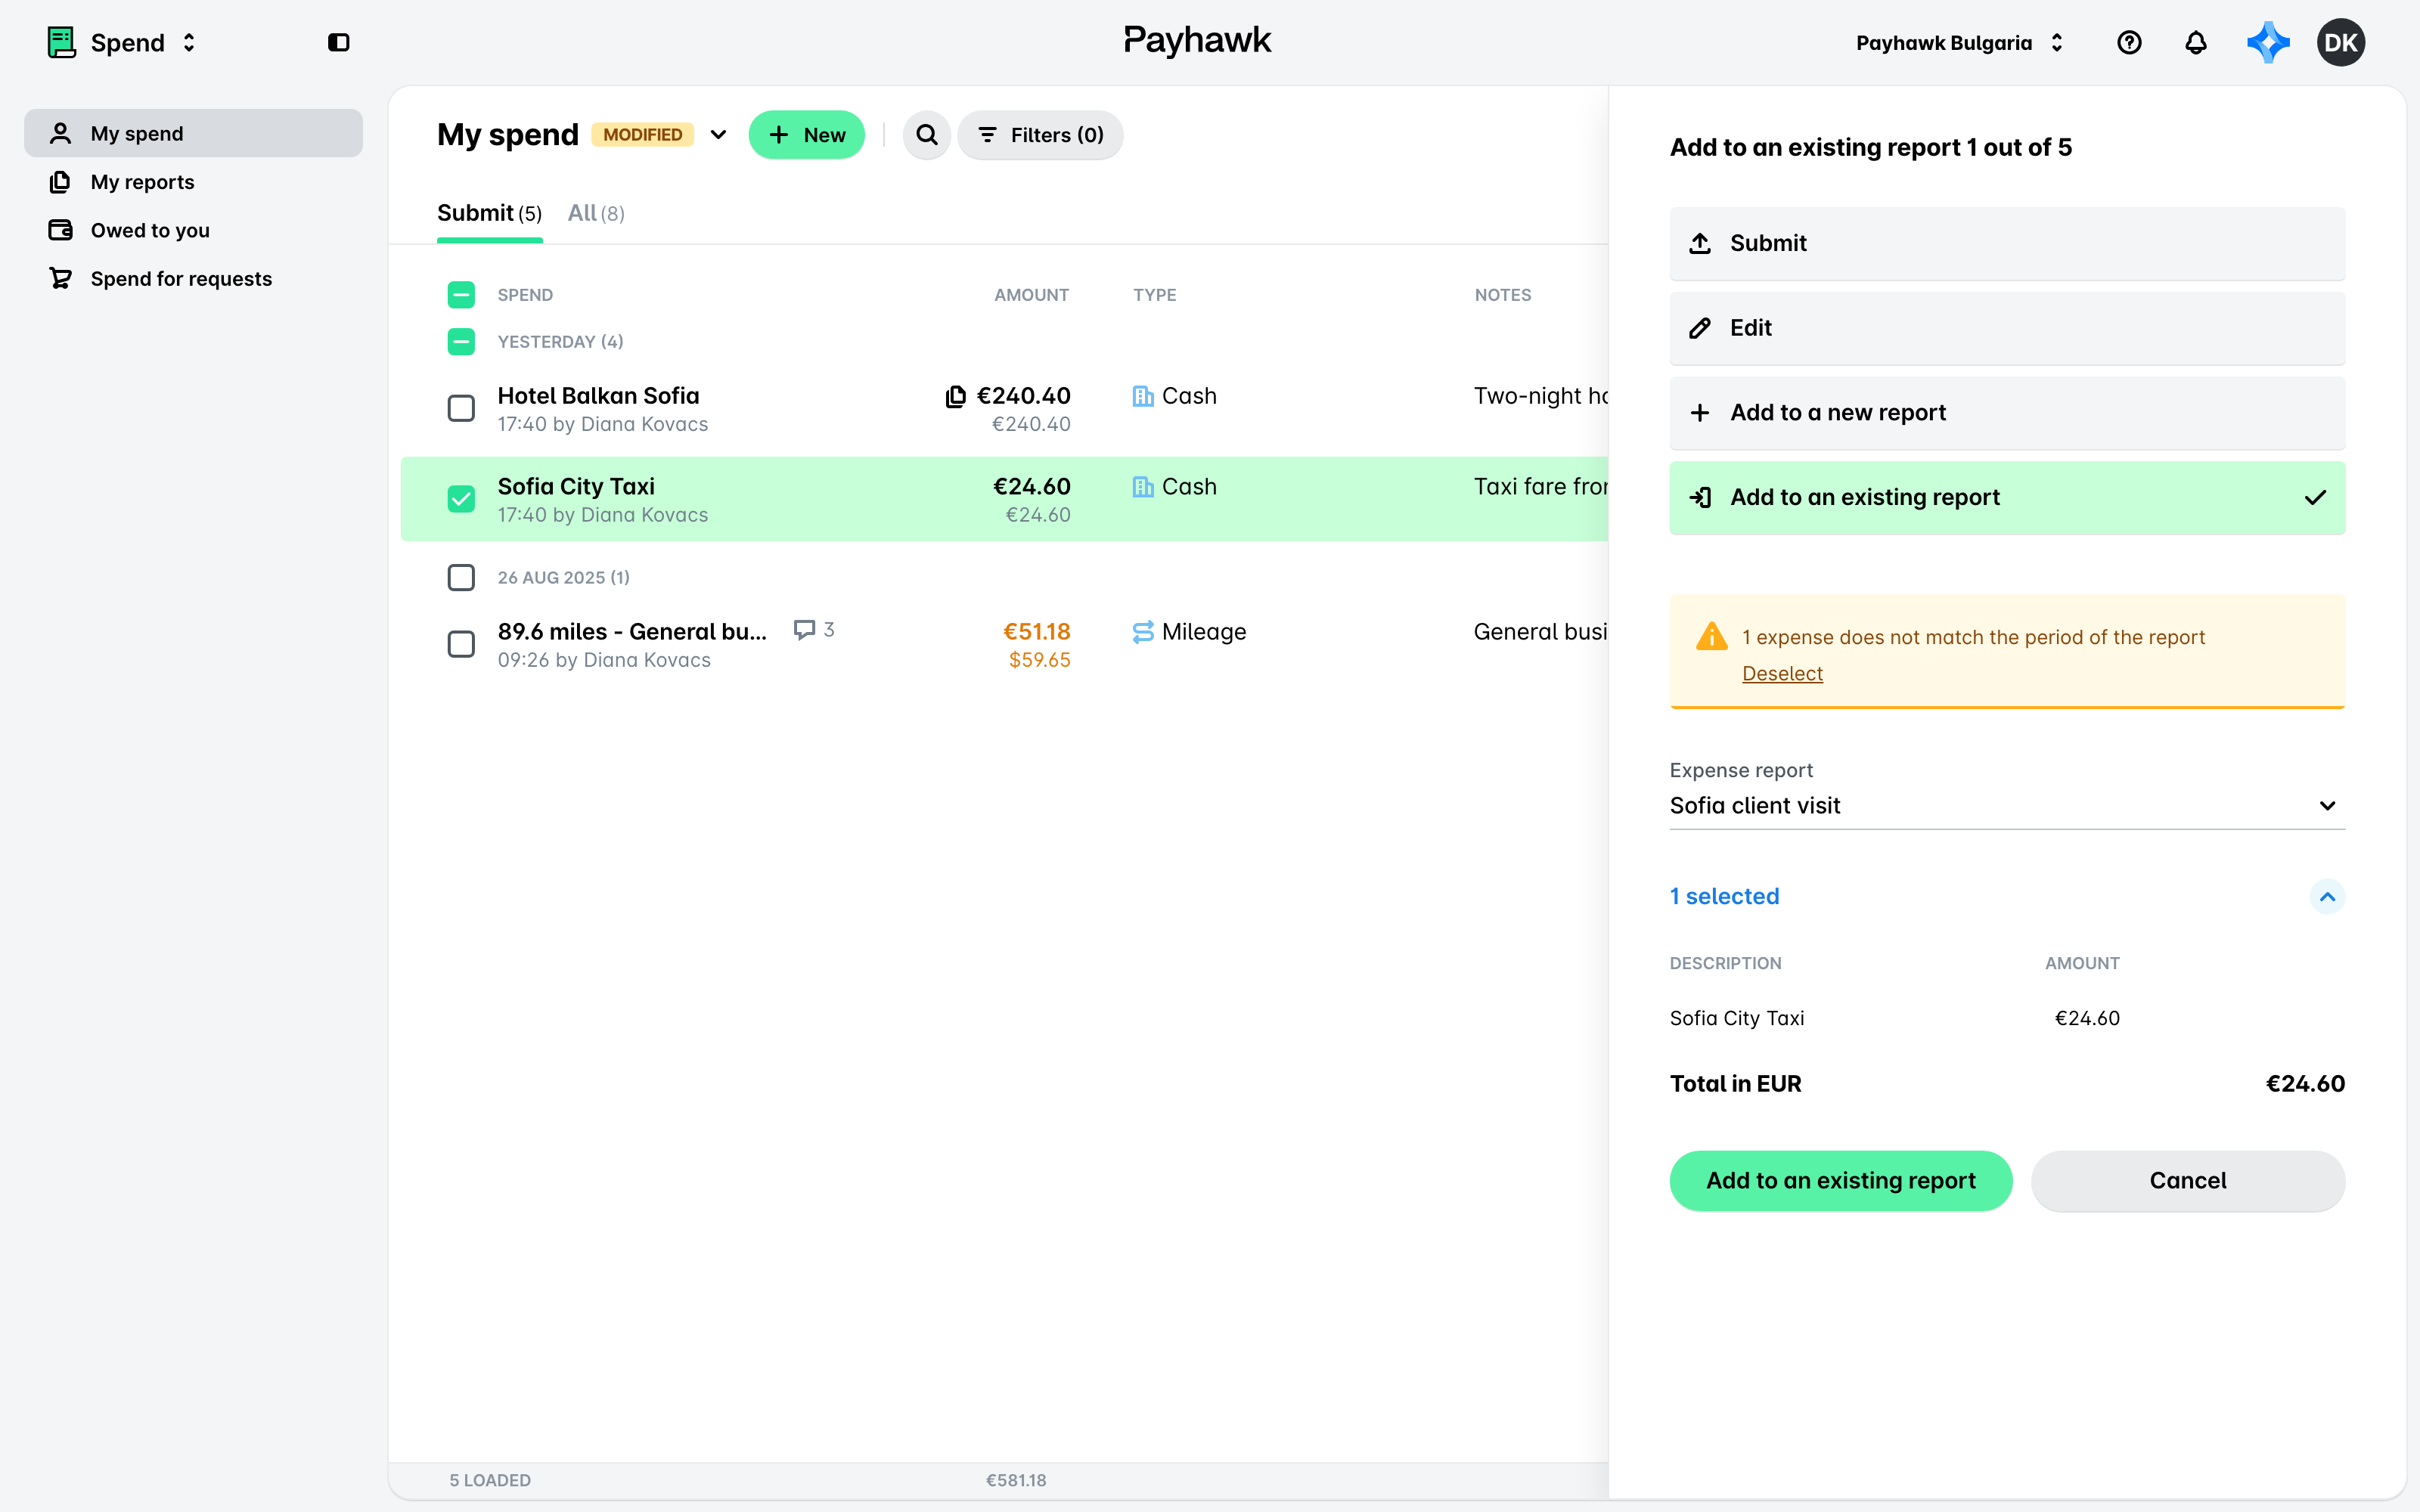Click the Mileage type icon
The image size is (2420, 1512).
(x=1143, y=632)
